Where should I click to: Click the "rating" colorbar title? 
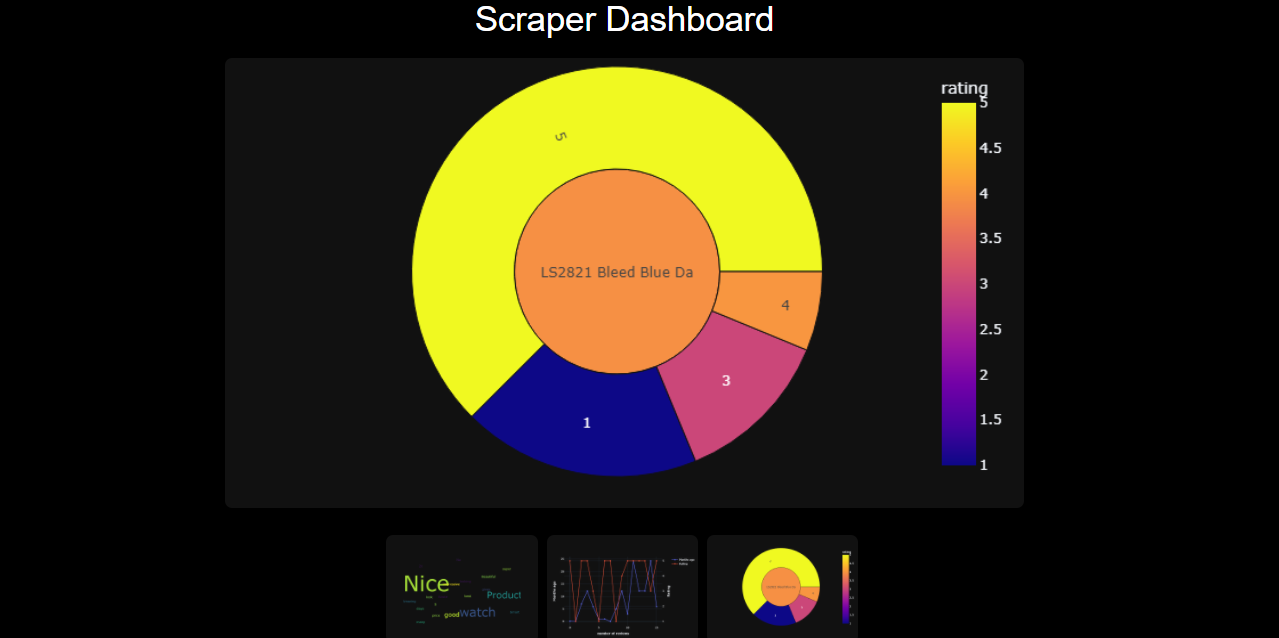[x=963, y=88]
